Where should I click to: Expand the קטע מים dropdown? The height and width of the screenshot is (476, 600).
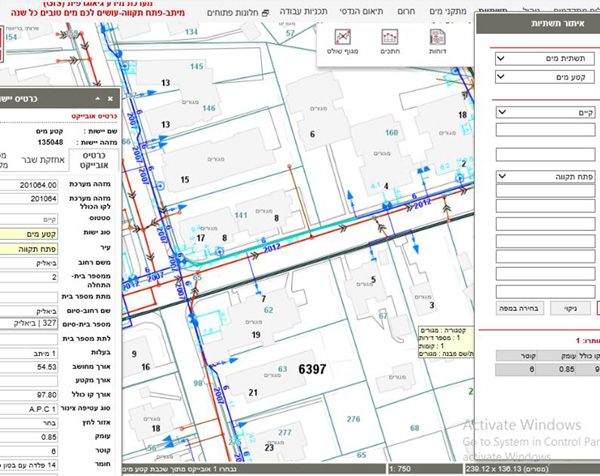[545, 77]
